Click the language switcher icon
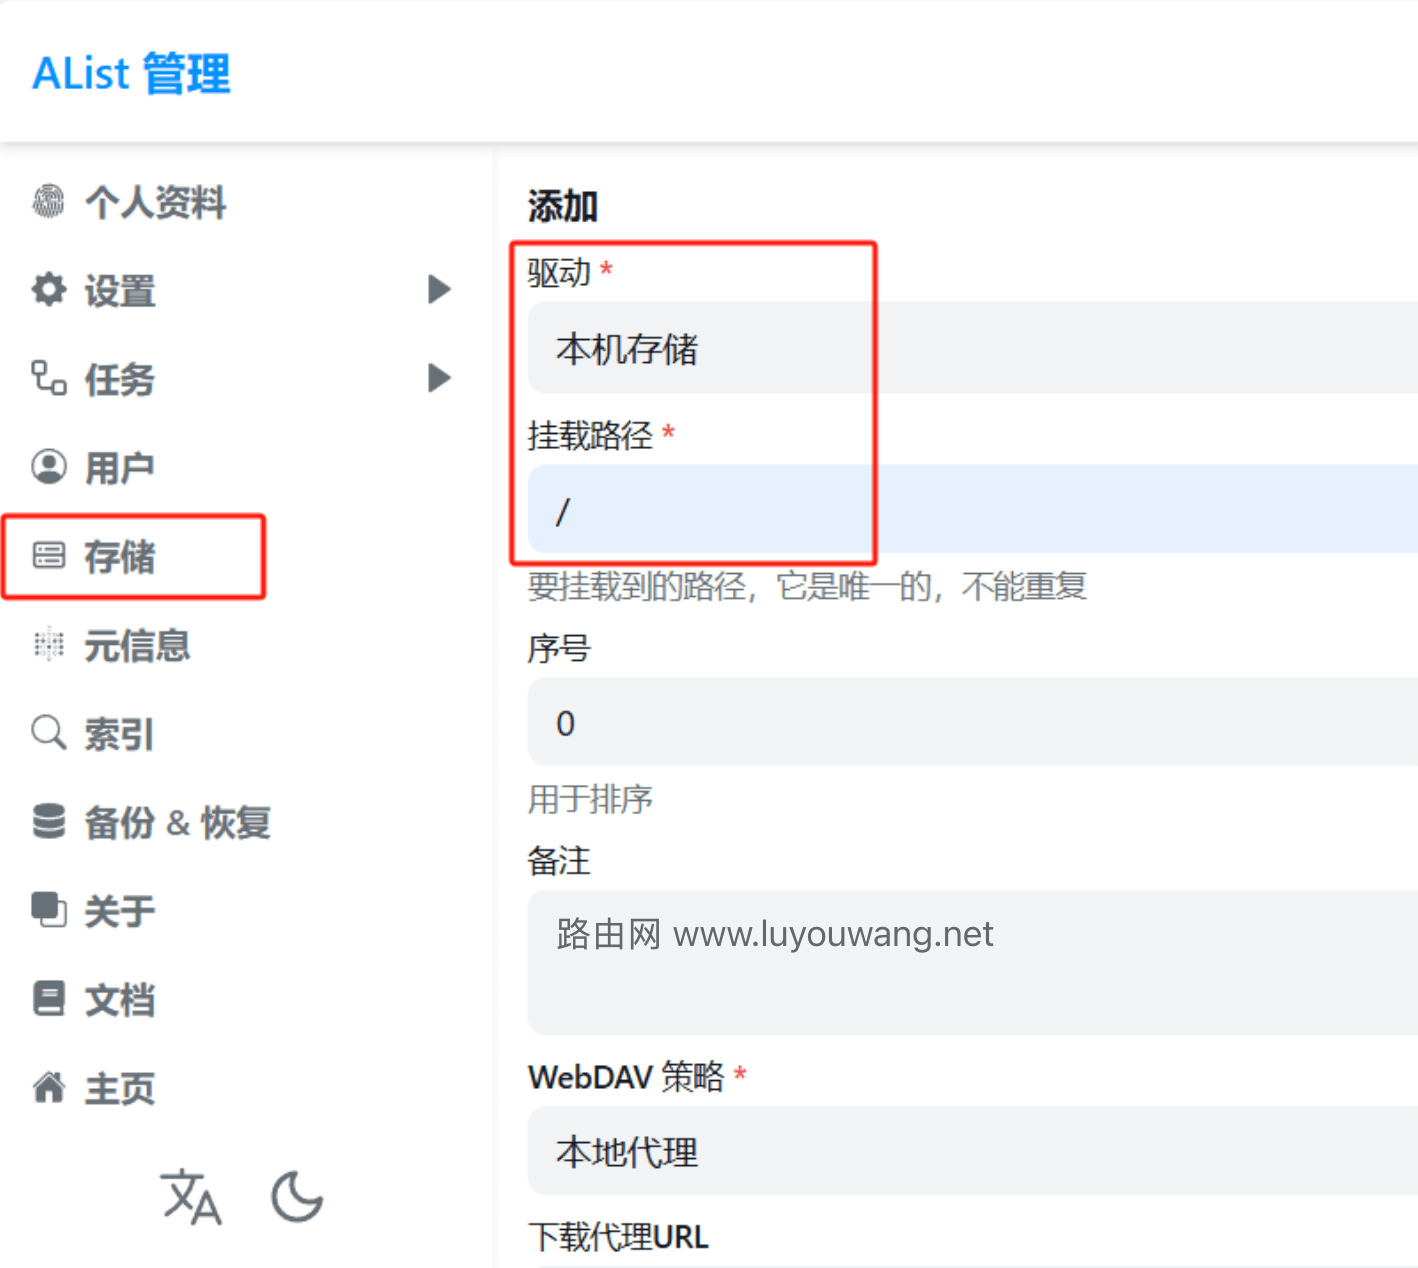 (190, 1198)
